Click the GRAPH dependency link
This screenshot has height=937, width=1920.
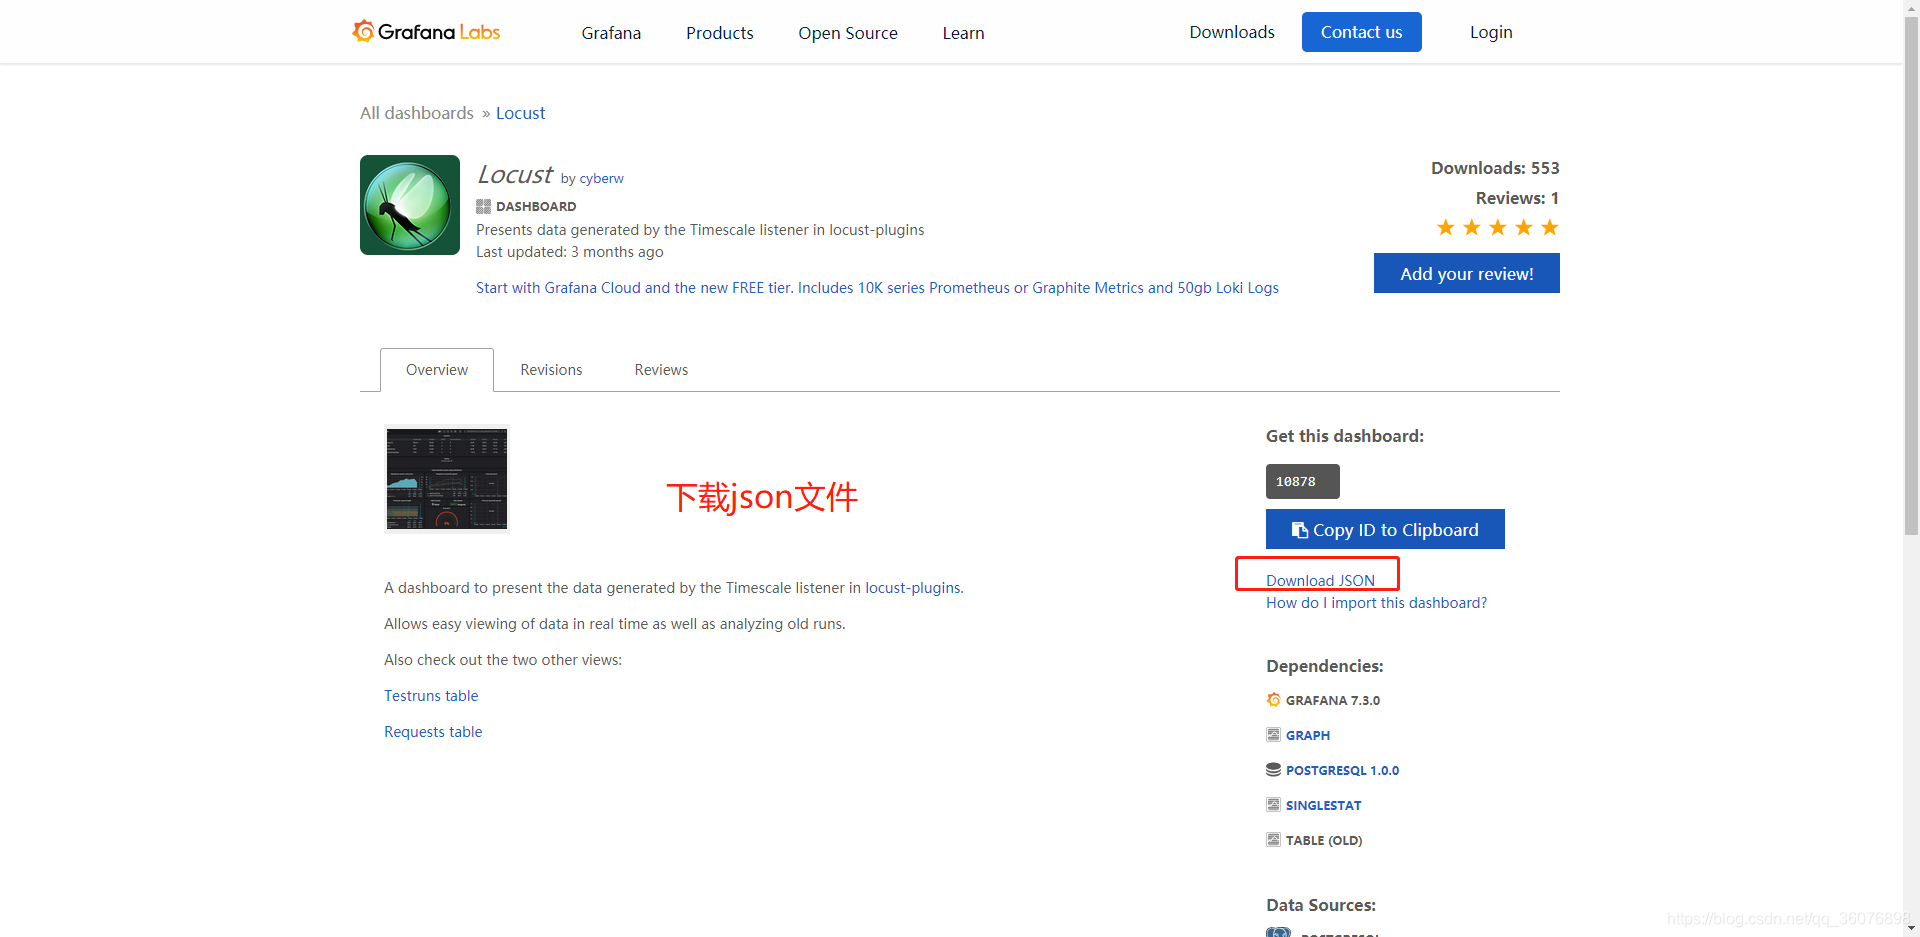1308,735
